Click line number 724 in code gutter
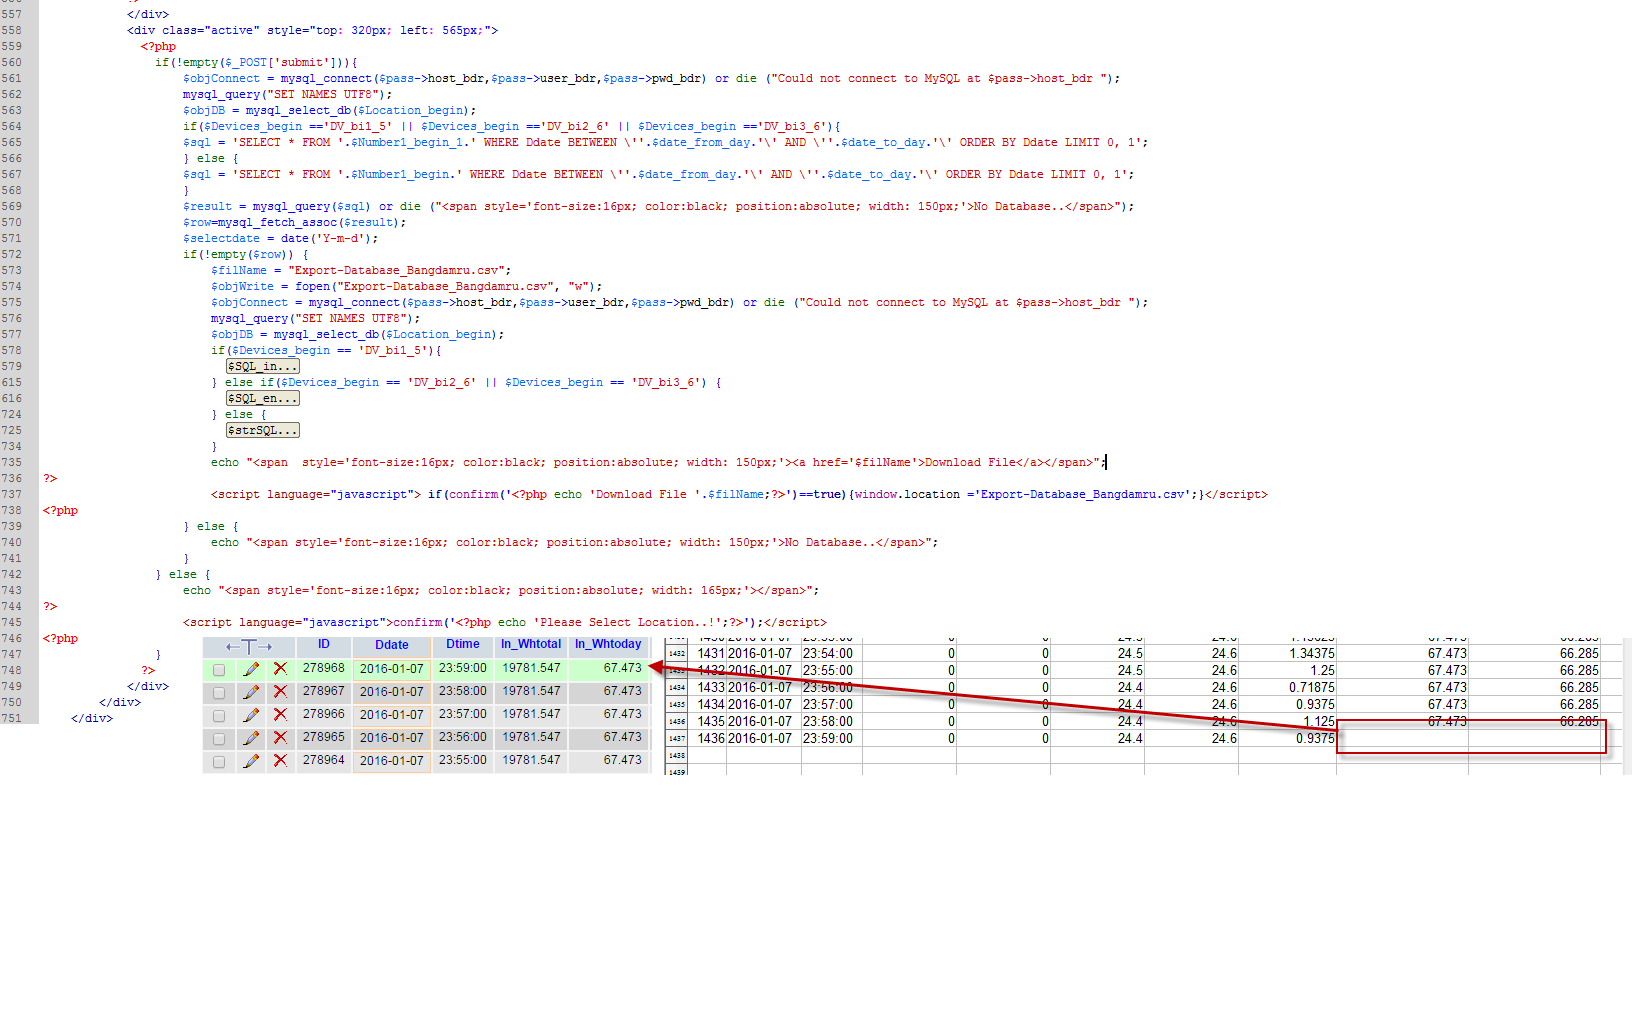 pyautogui.click(x=12, y=414)
